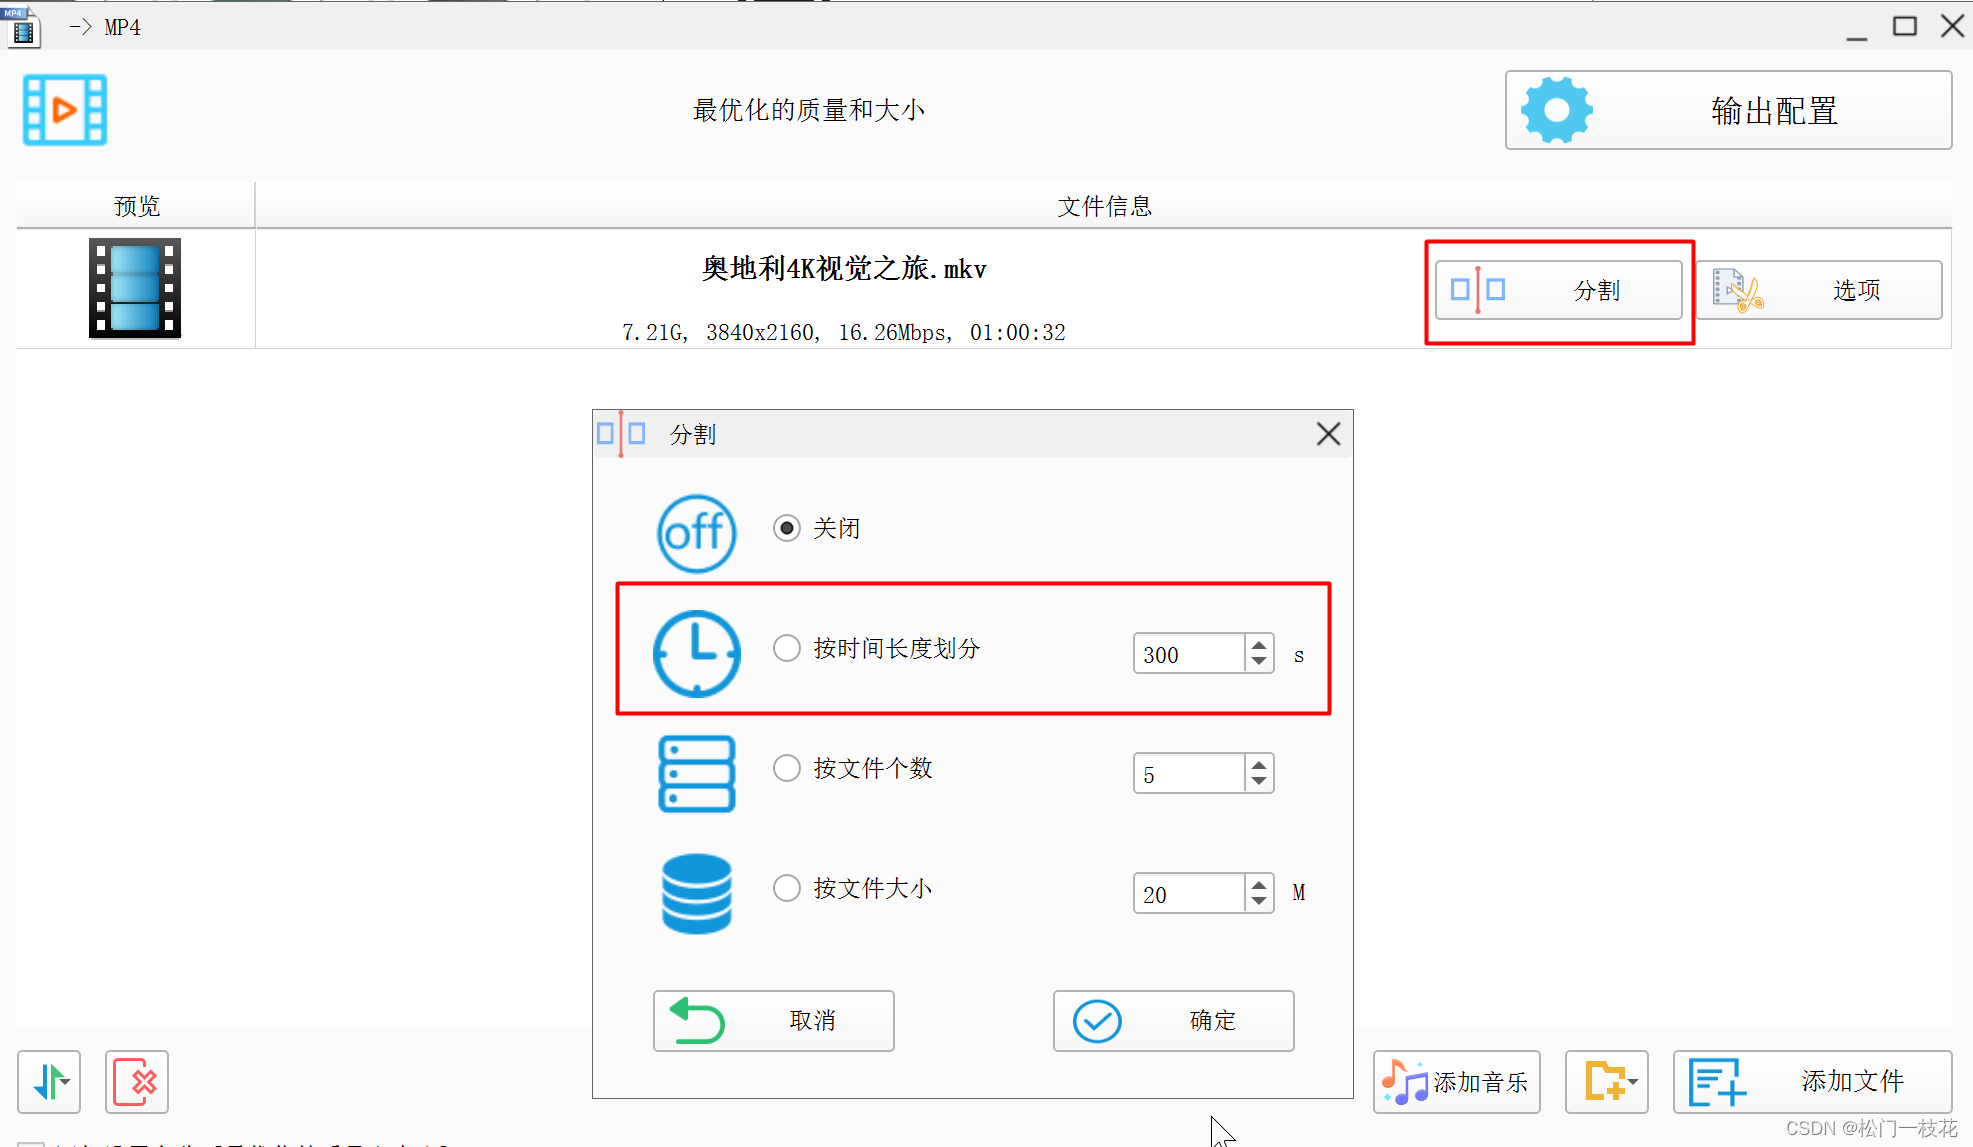Screen dimensions: 1973x1147
Task: Select the 关闭 off radio button
Action: pyautogui.click(x=787, y=528)
